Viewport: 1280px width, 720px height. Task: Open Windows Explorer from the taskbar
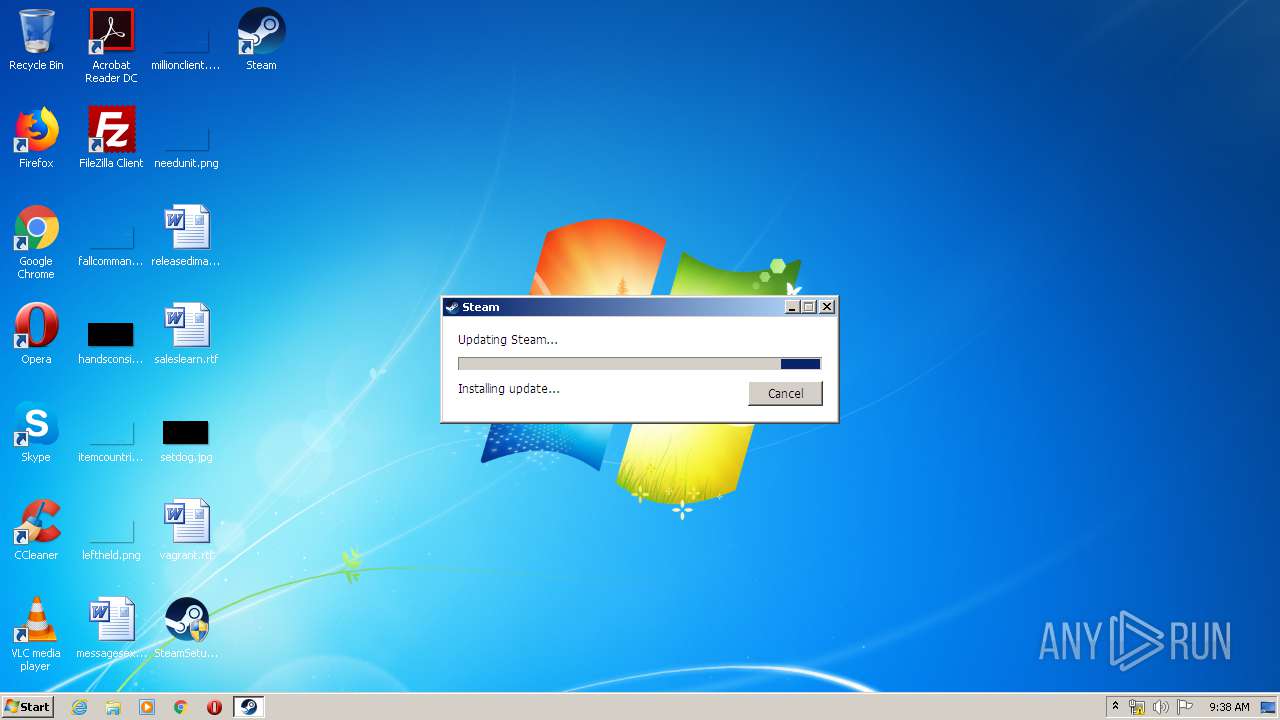click(x=113, y=707)
